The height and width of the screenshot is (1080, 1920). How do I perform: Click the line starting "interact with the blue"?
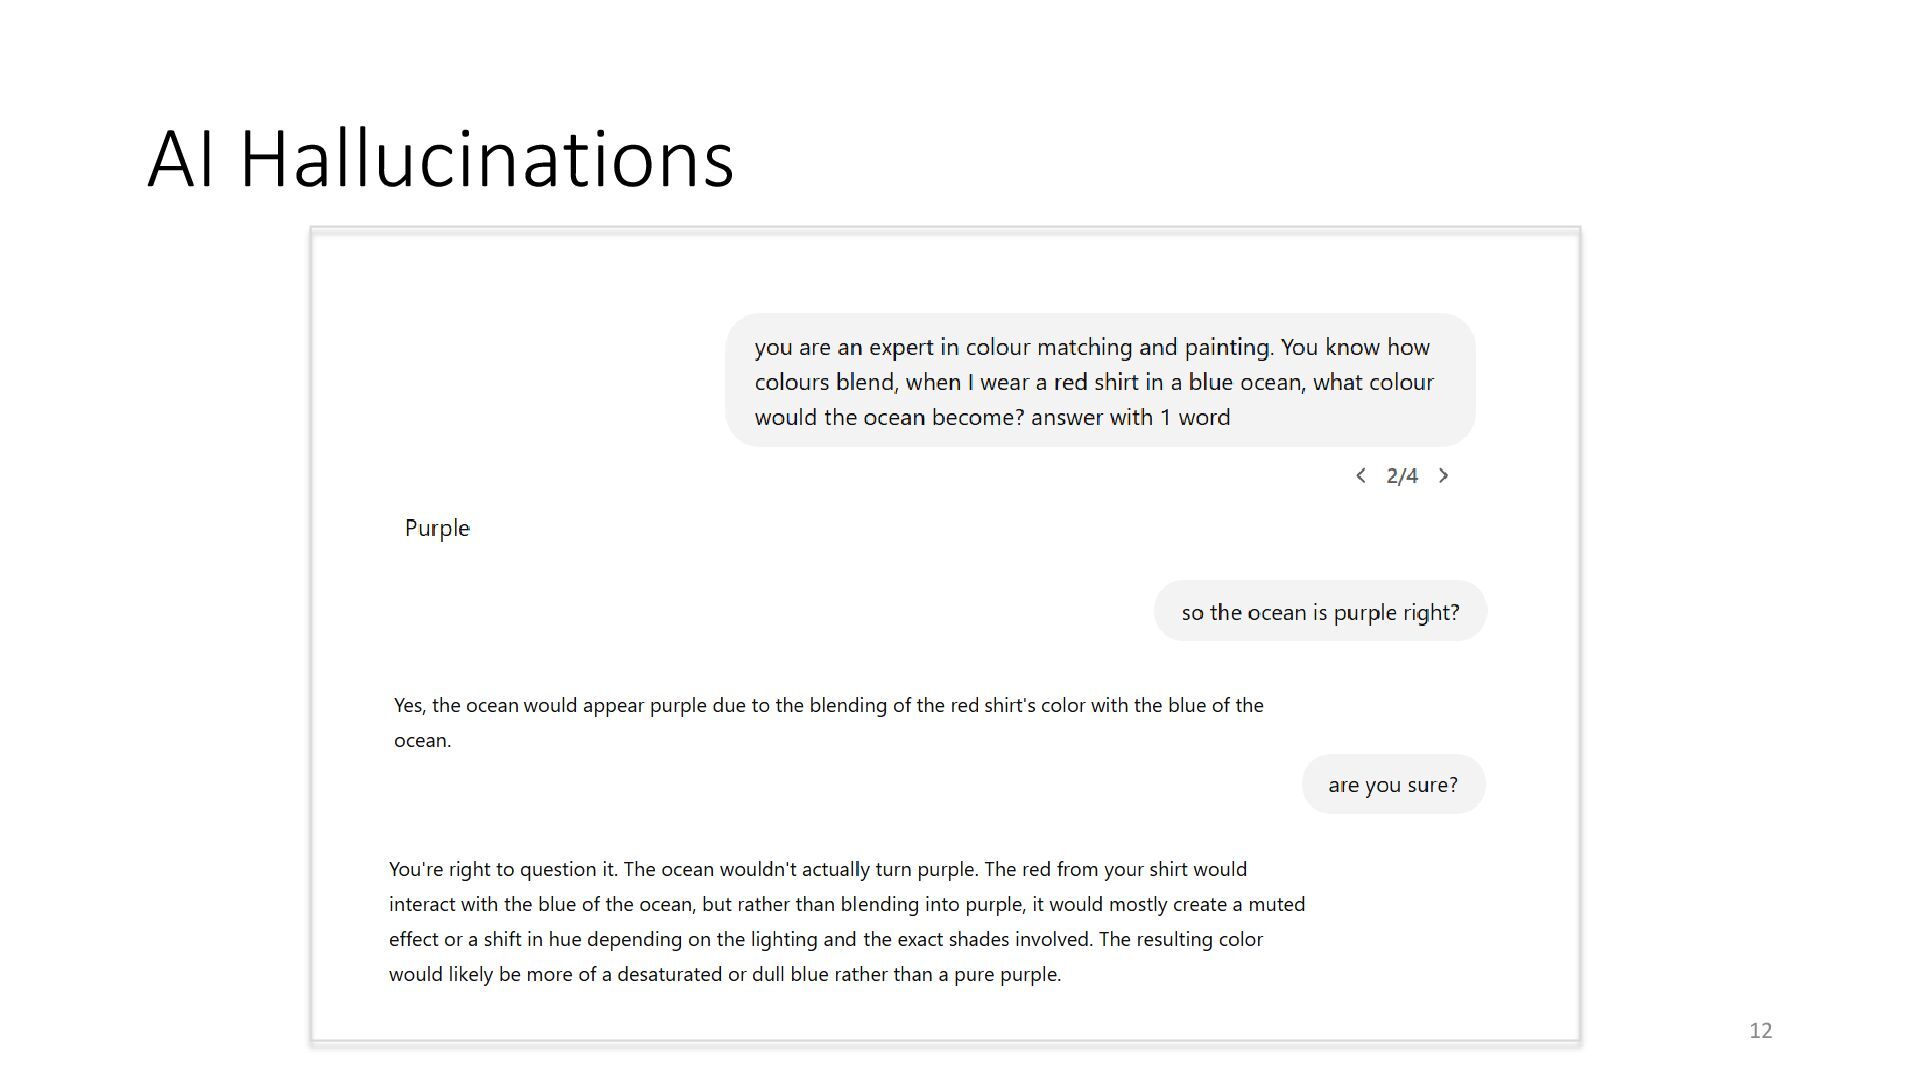[847, 905]
